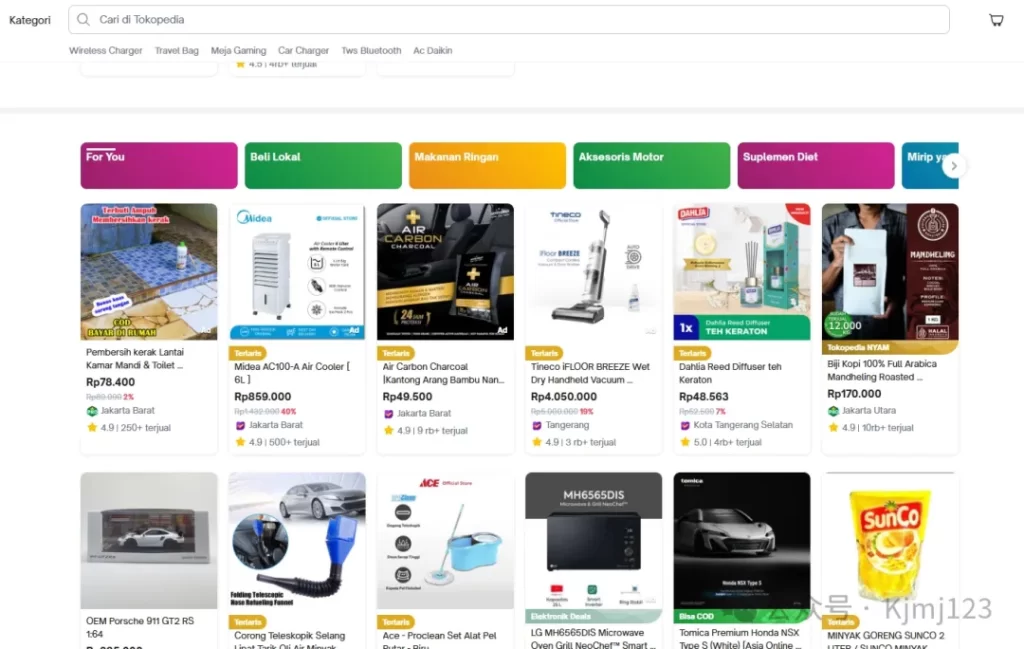The width and height of the screenshot is (1024, 649).
Task: Click the Air Carbon Charcoal product title
Action: tap(443, 373)
